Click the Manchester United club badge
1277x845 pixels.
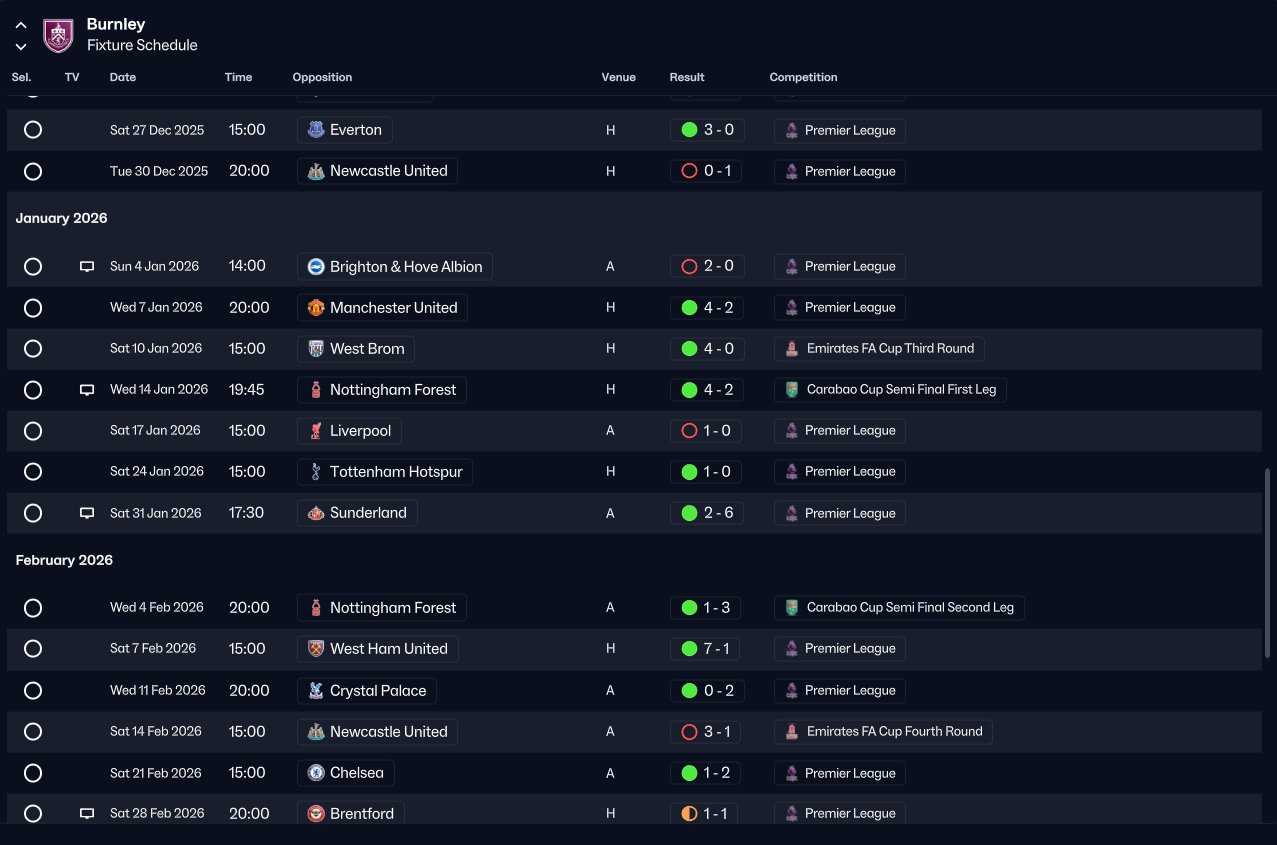coord(316,308)
